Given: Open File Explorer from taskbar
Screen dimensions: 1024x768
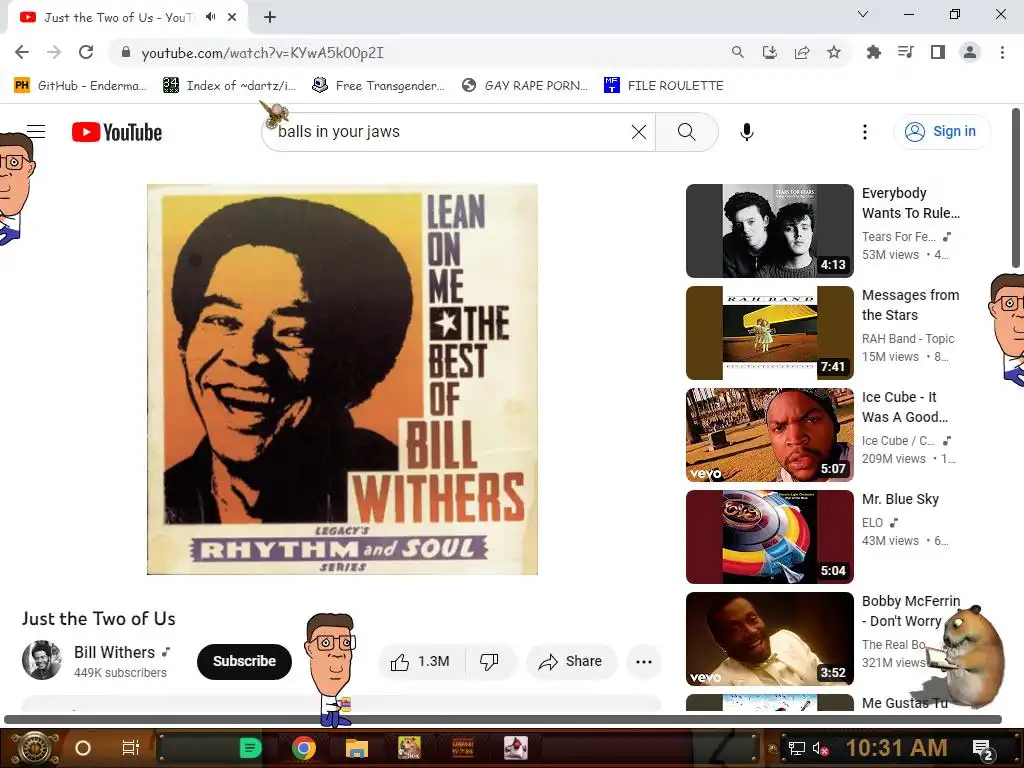Looking at the screenshot, I should 357,748.
